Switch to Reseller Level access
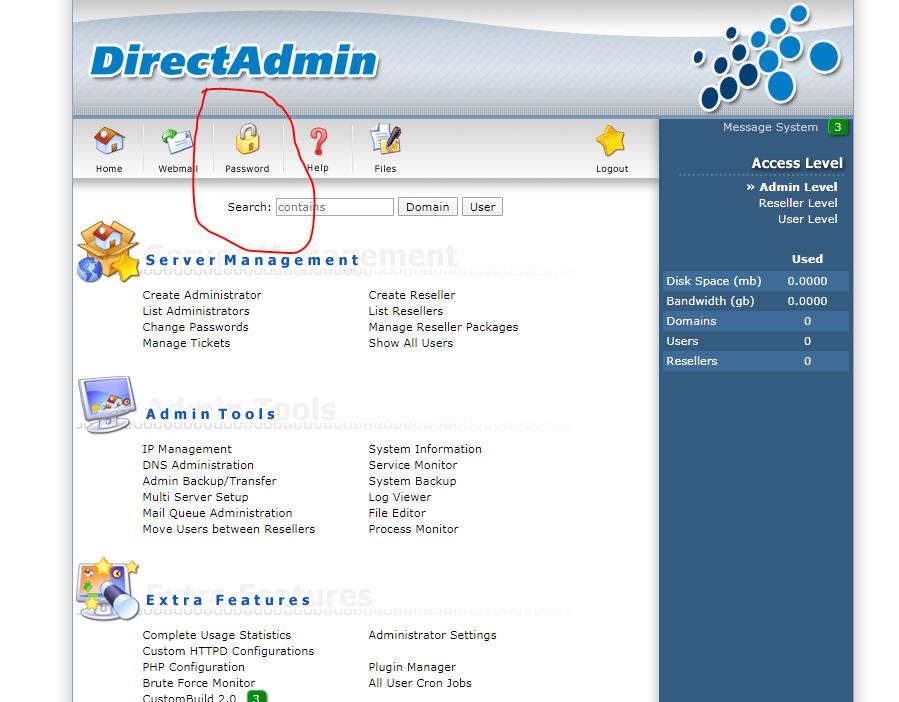The image size is (899, 702). [x=797, y=203]
